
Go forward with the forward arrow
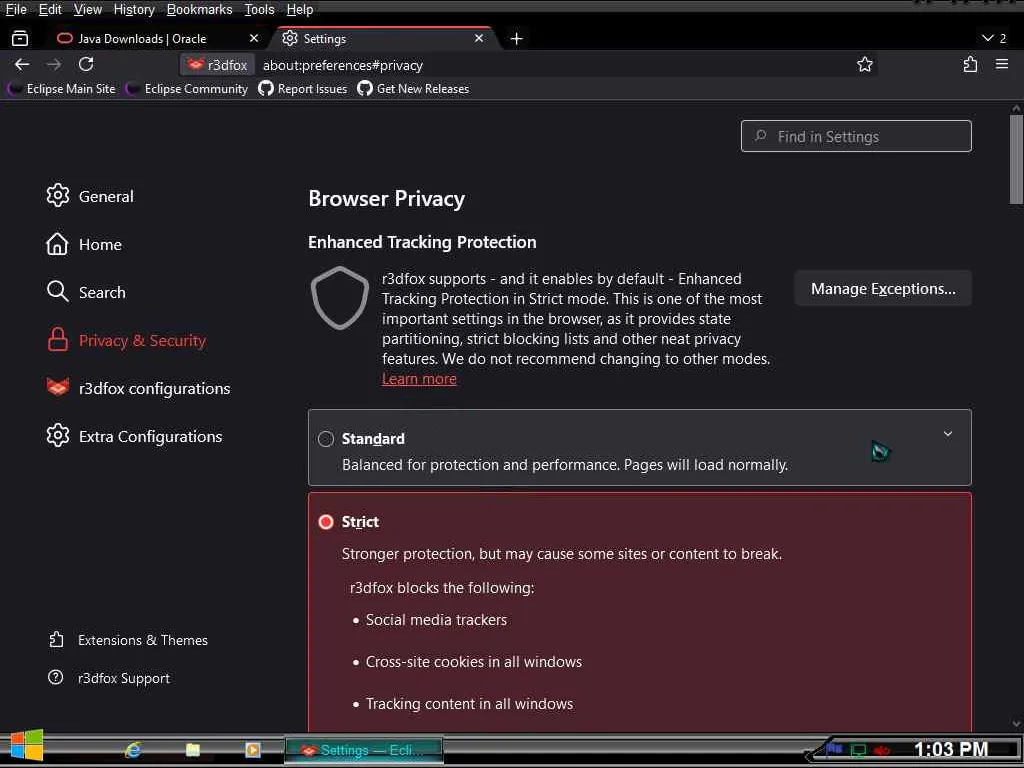click(54, 64)
